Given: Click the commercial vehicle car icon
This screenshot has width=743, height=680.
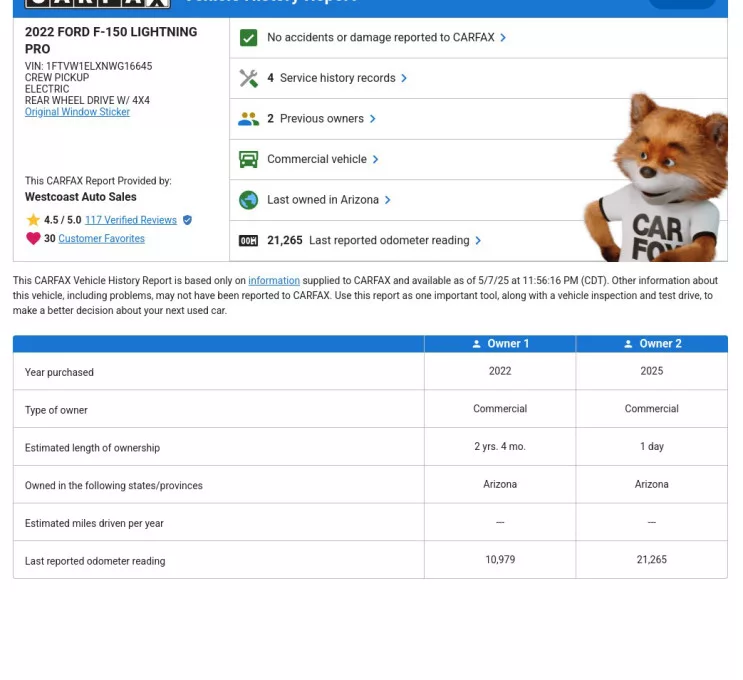Looking at the screenshot, I should [249, 159].
